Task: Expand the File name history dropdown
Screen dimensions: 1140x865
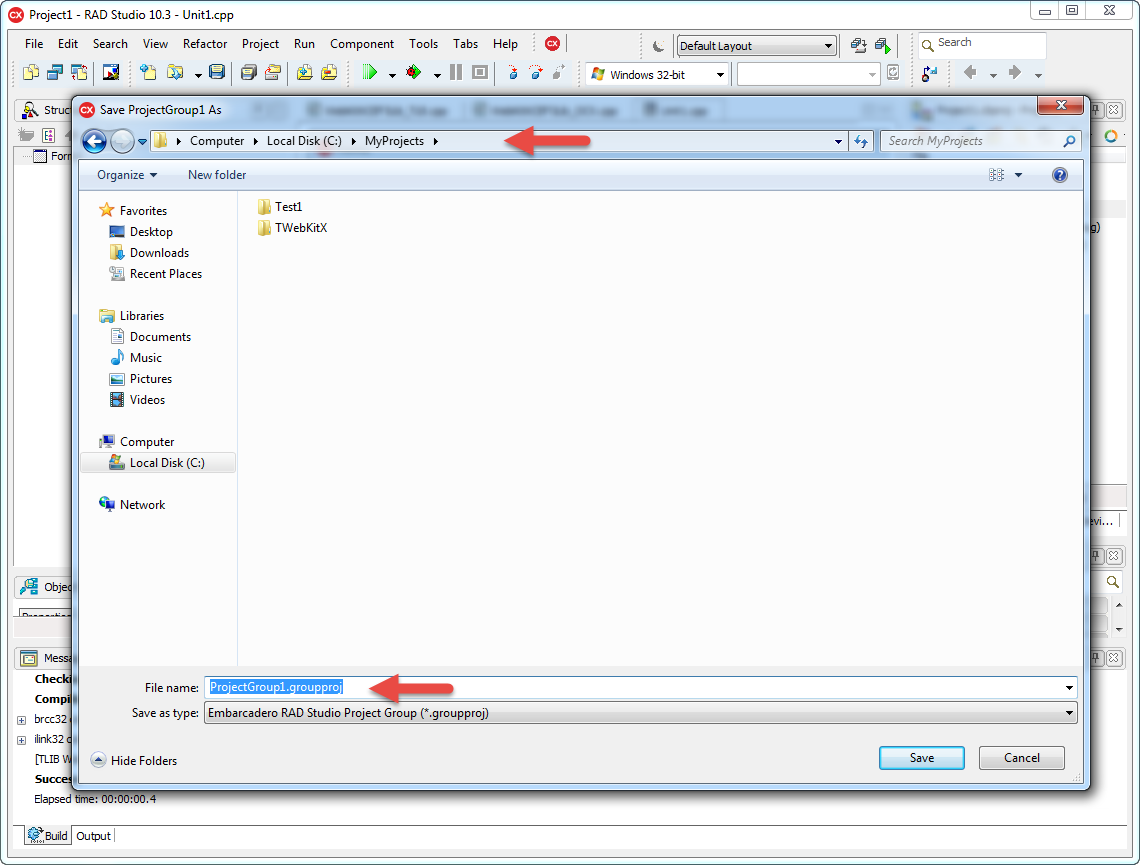Action: tap(1069, 688)
